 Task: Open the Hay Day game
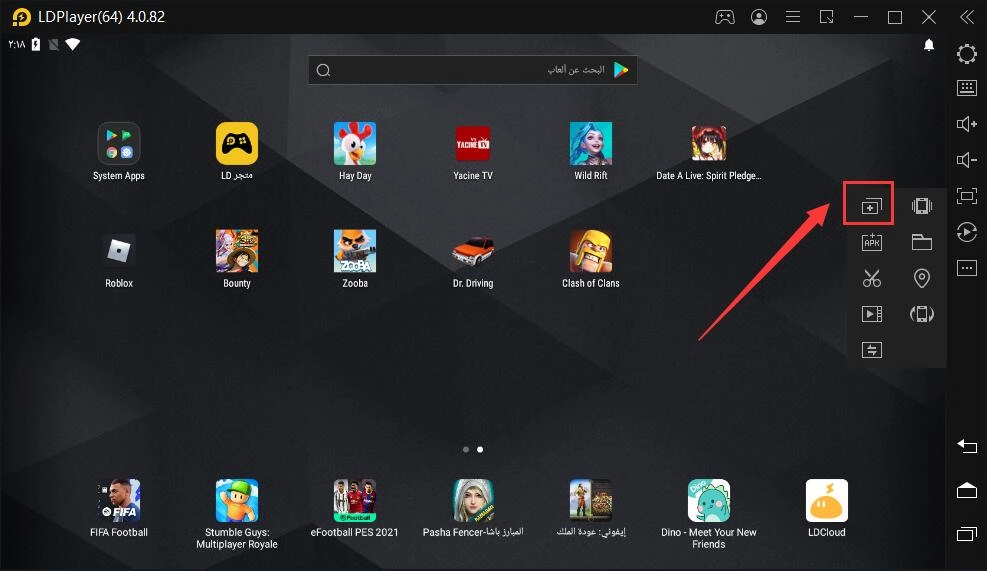pos(355,144)
